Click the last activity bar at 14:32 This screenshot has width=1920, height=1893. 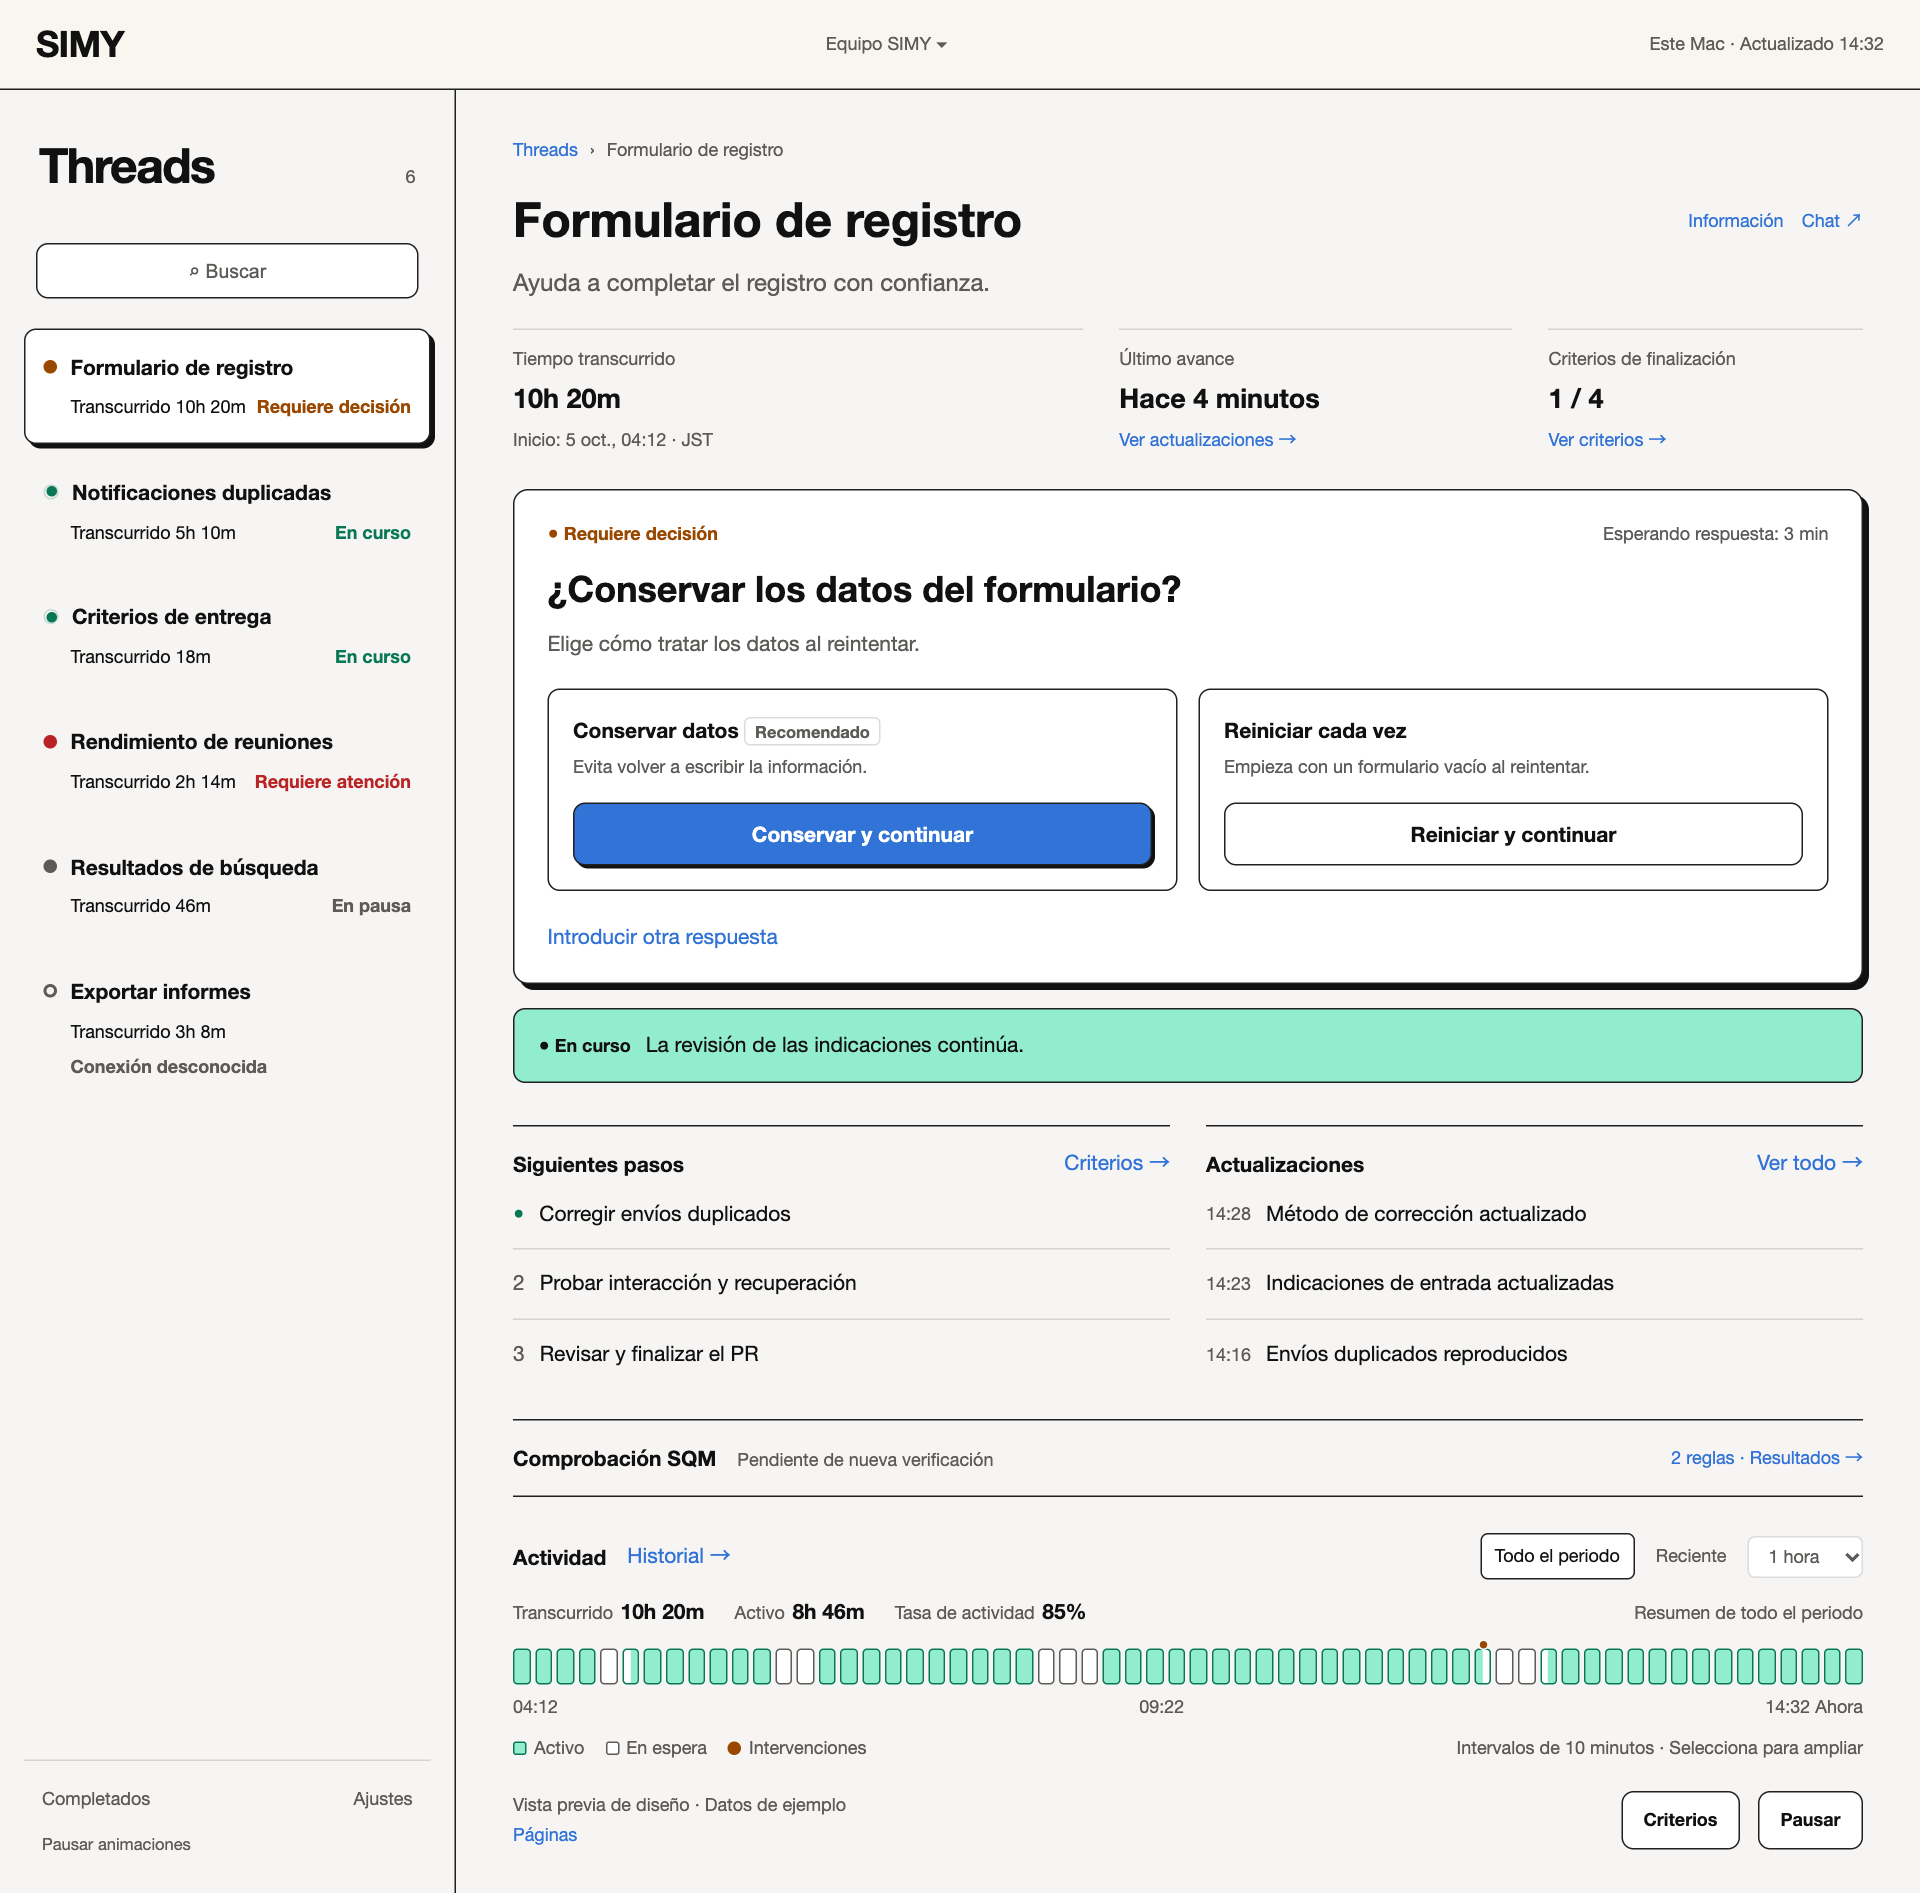pos(1853,1667)
